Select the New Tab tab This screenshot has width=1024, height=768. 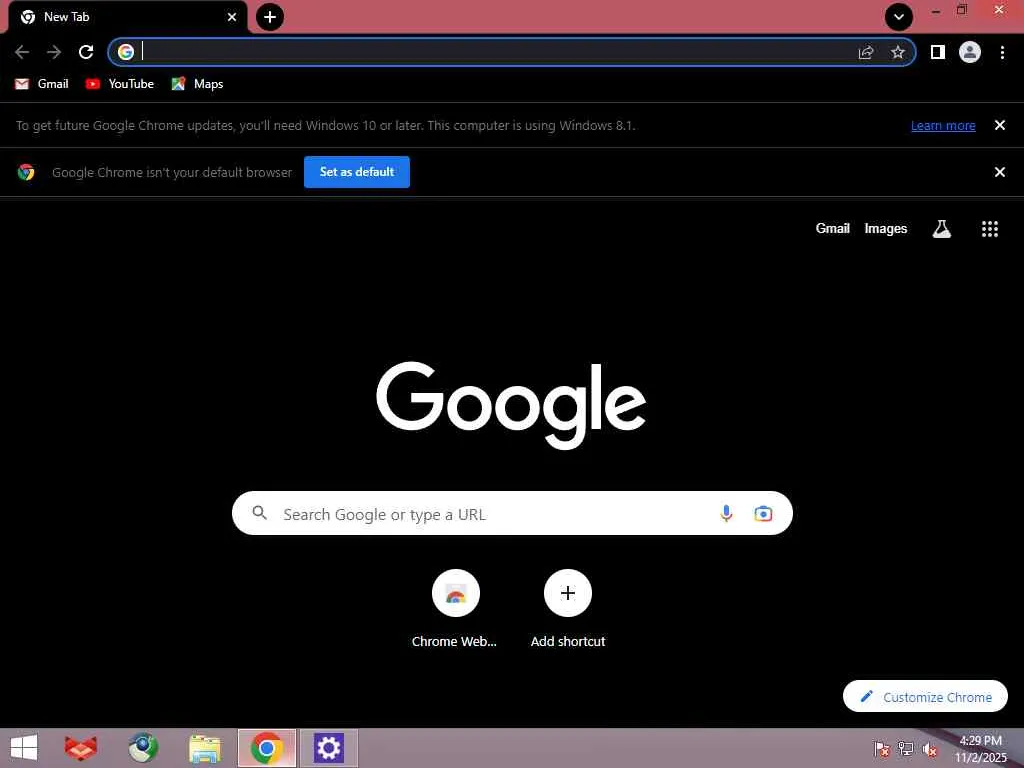click(127, 18)
